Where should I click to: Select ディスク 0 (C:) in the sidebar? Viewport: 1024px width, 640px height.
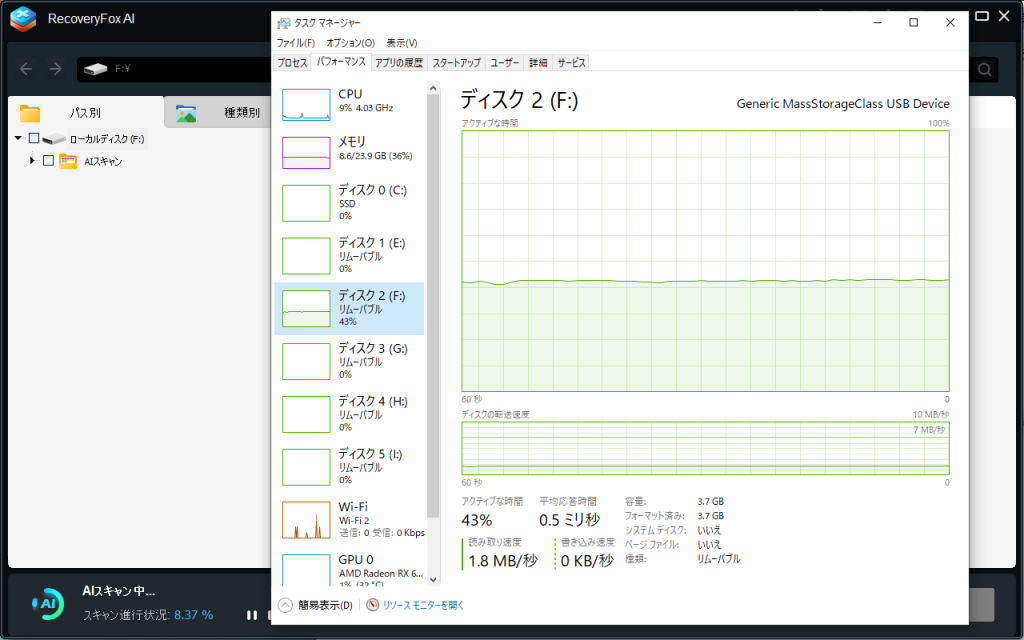350,202
